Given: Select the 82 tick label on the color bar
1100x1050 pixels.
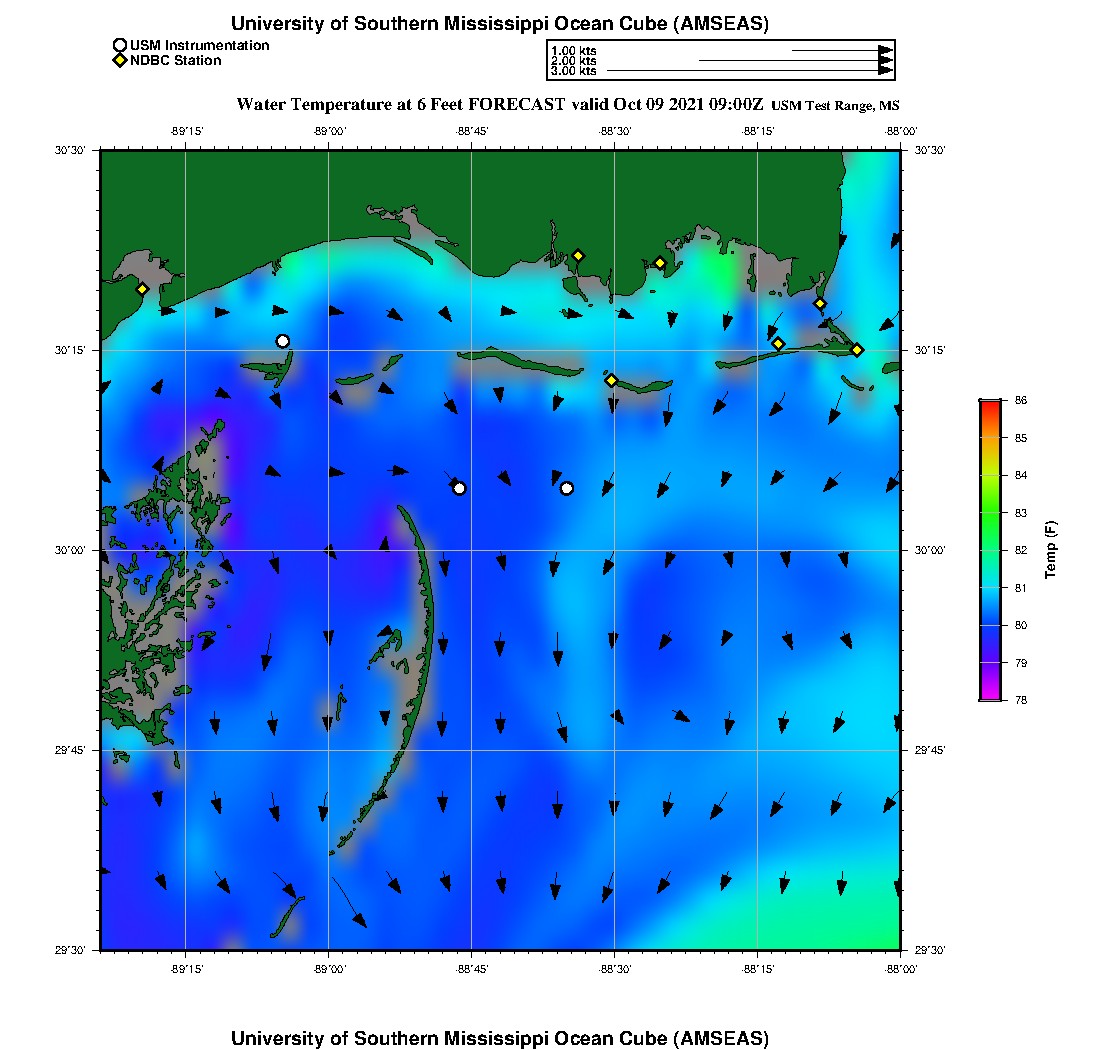Looking at the screenshot, I should 1023,550.
